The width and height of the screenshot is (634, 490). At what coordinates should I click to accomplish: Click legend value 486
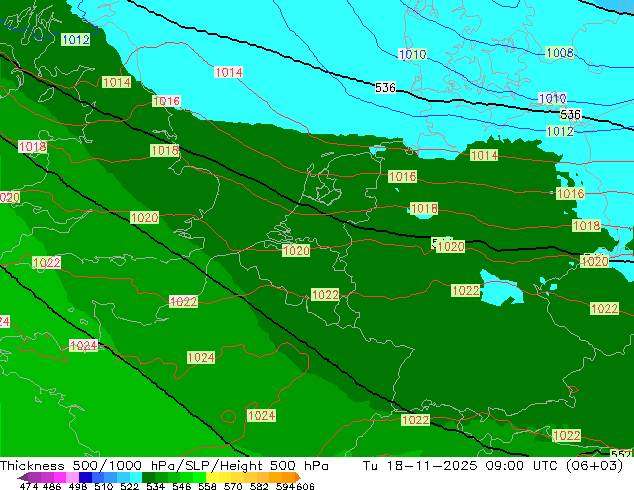coord(52,486)
